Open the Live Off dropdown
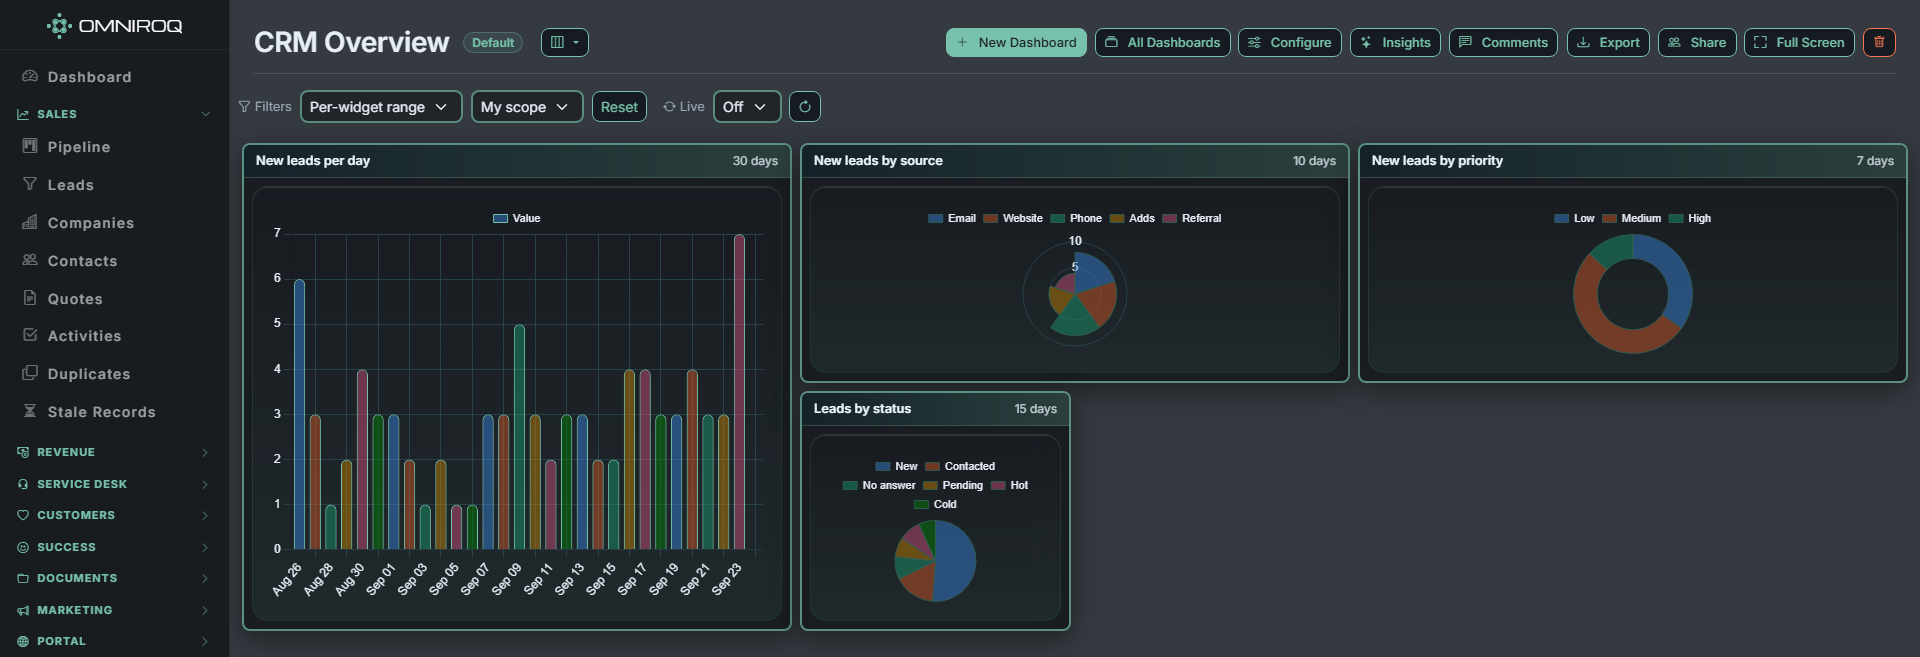The image size is (1920, 657). [747, 107]
